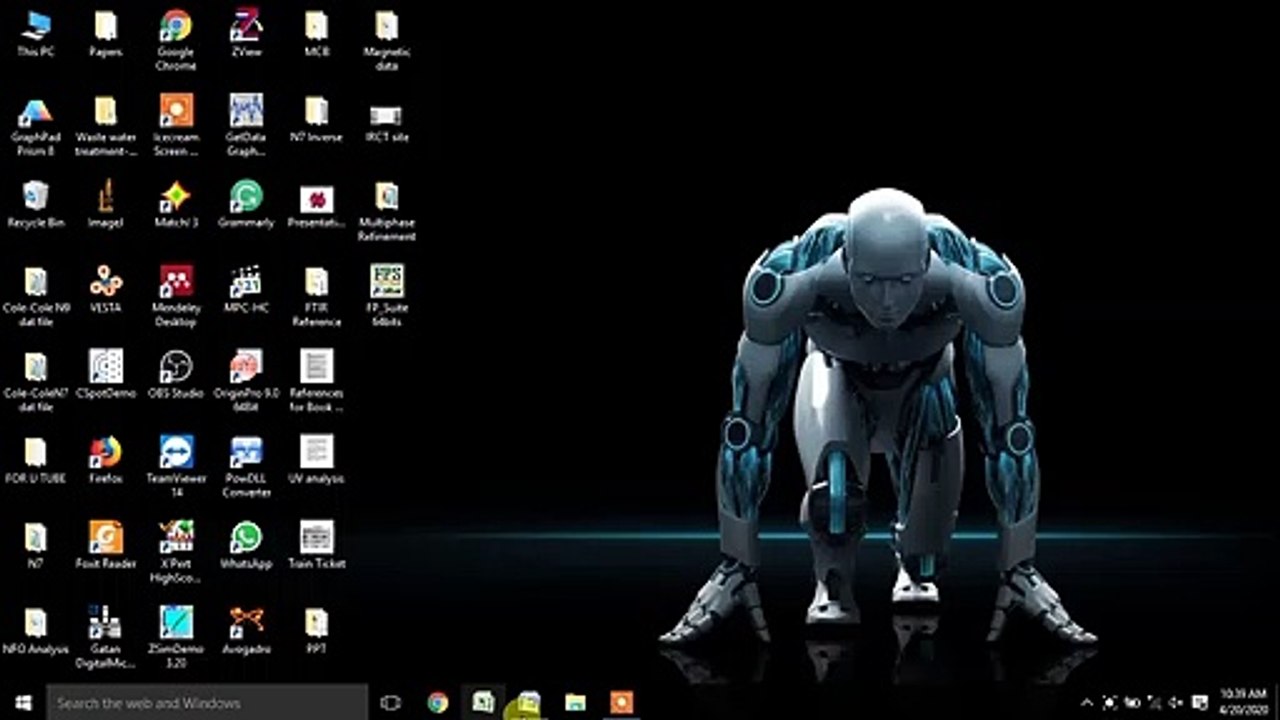Select the X'Pert HighScore shortcut
Viewport: 1280px width, 720px height.
coord(176,552)
